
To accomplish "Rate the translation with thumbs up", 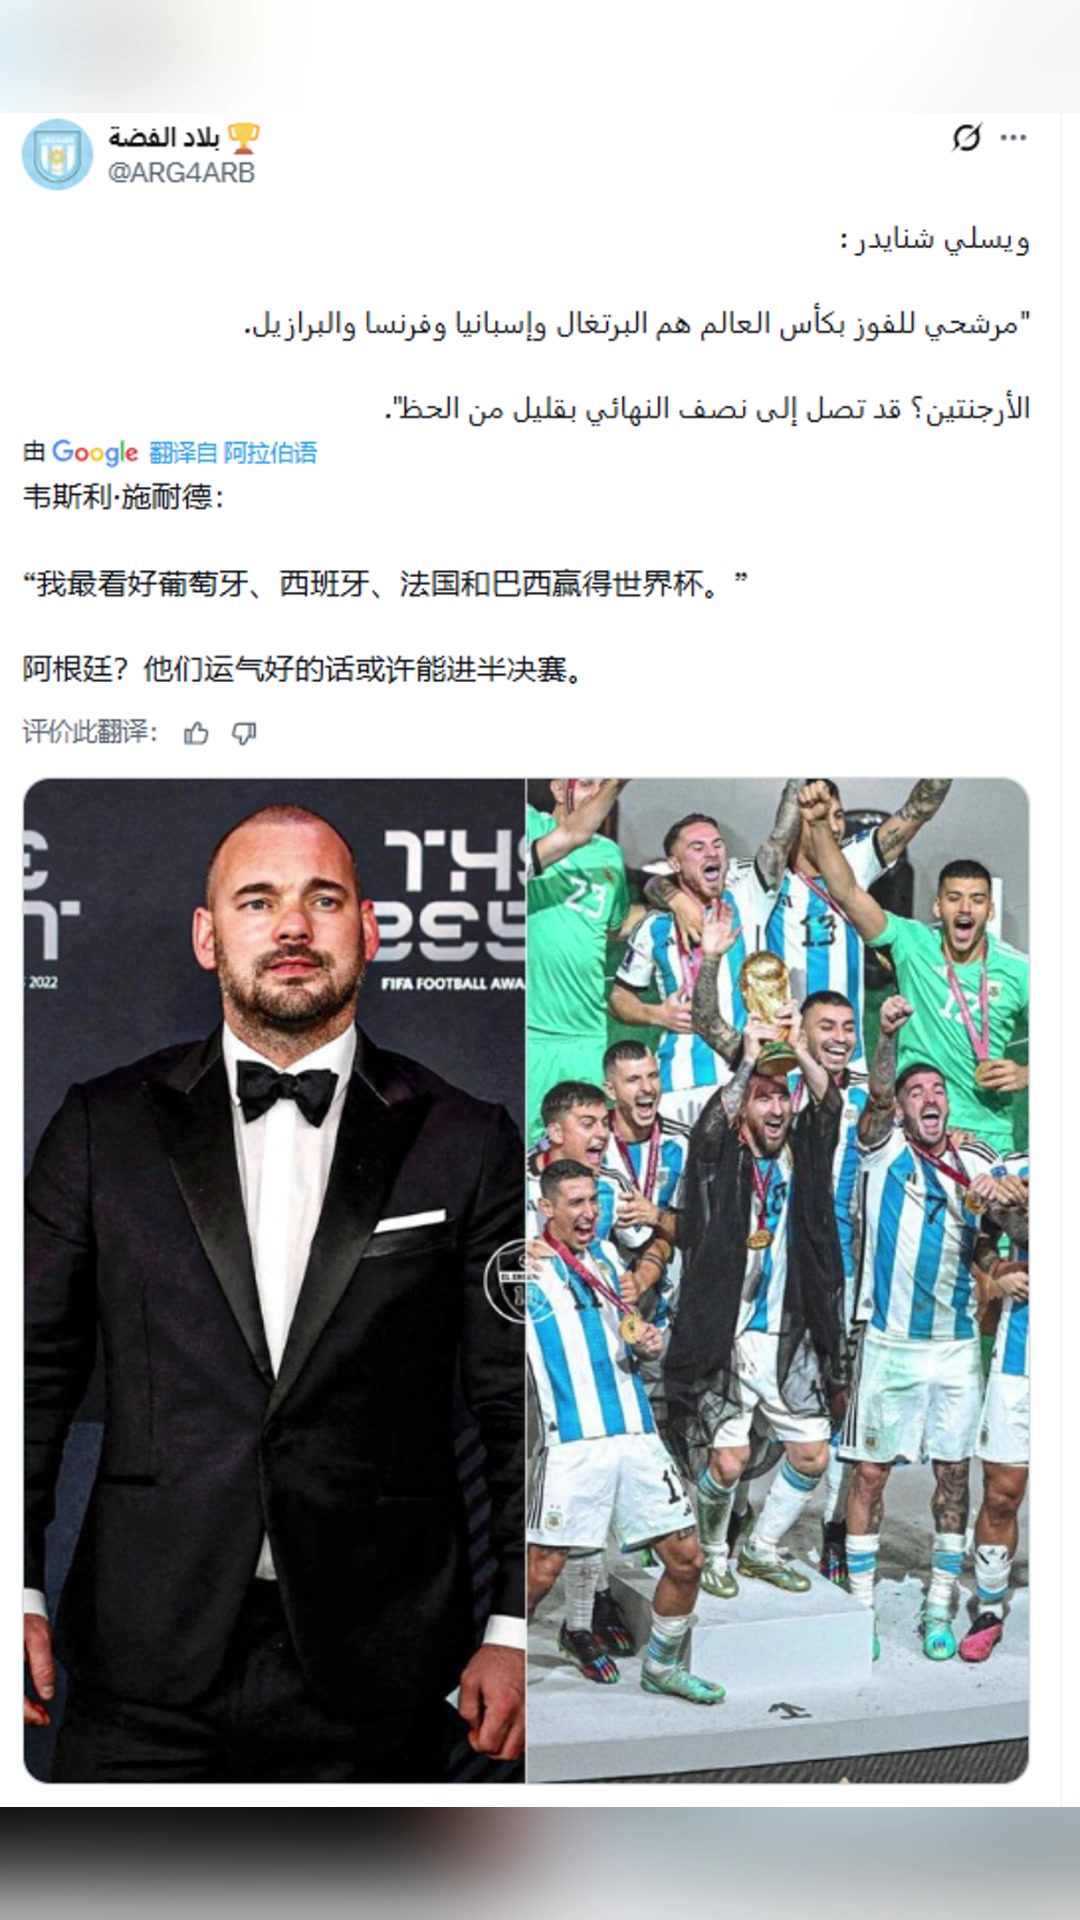I will (x=196, y=733).
